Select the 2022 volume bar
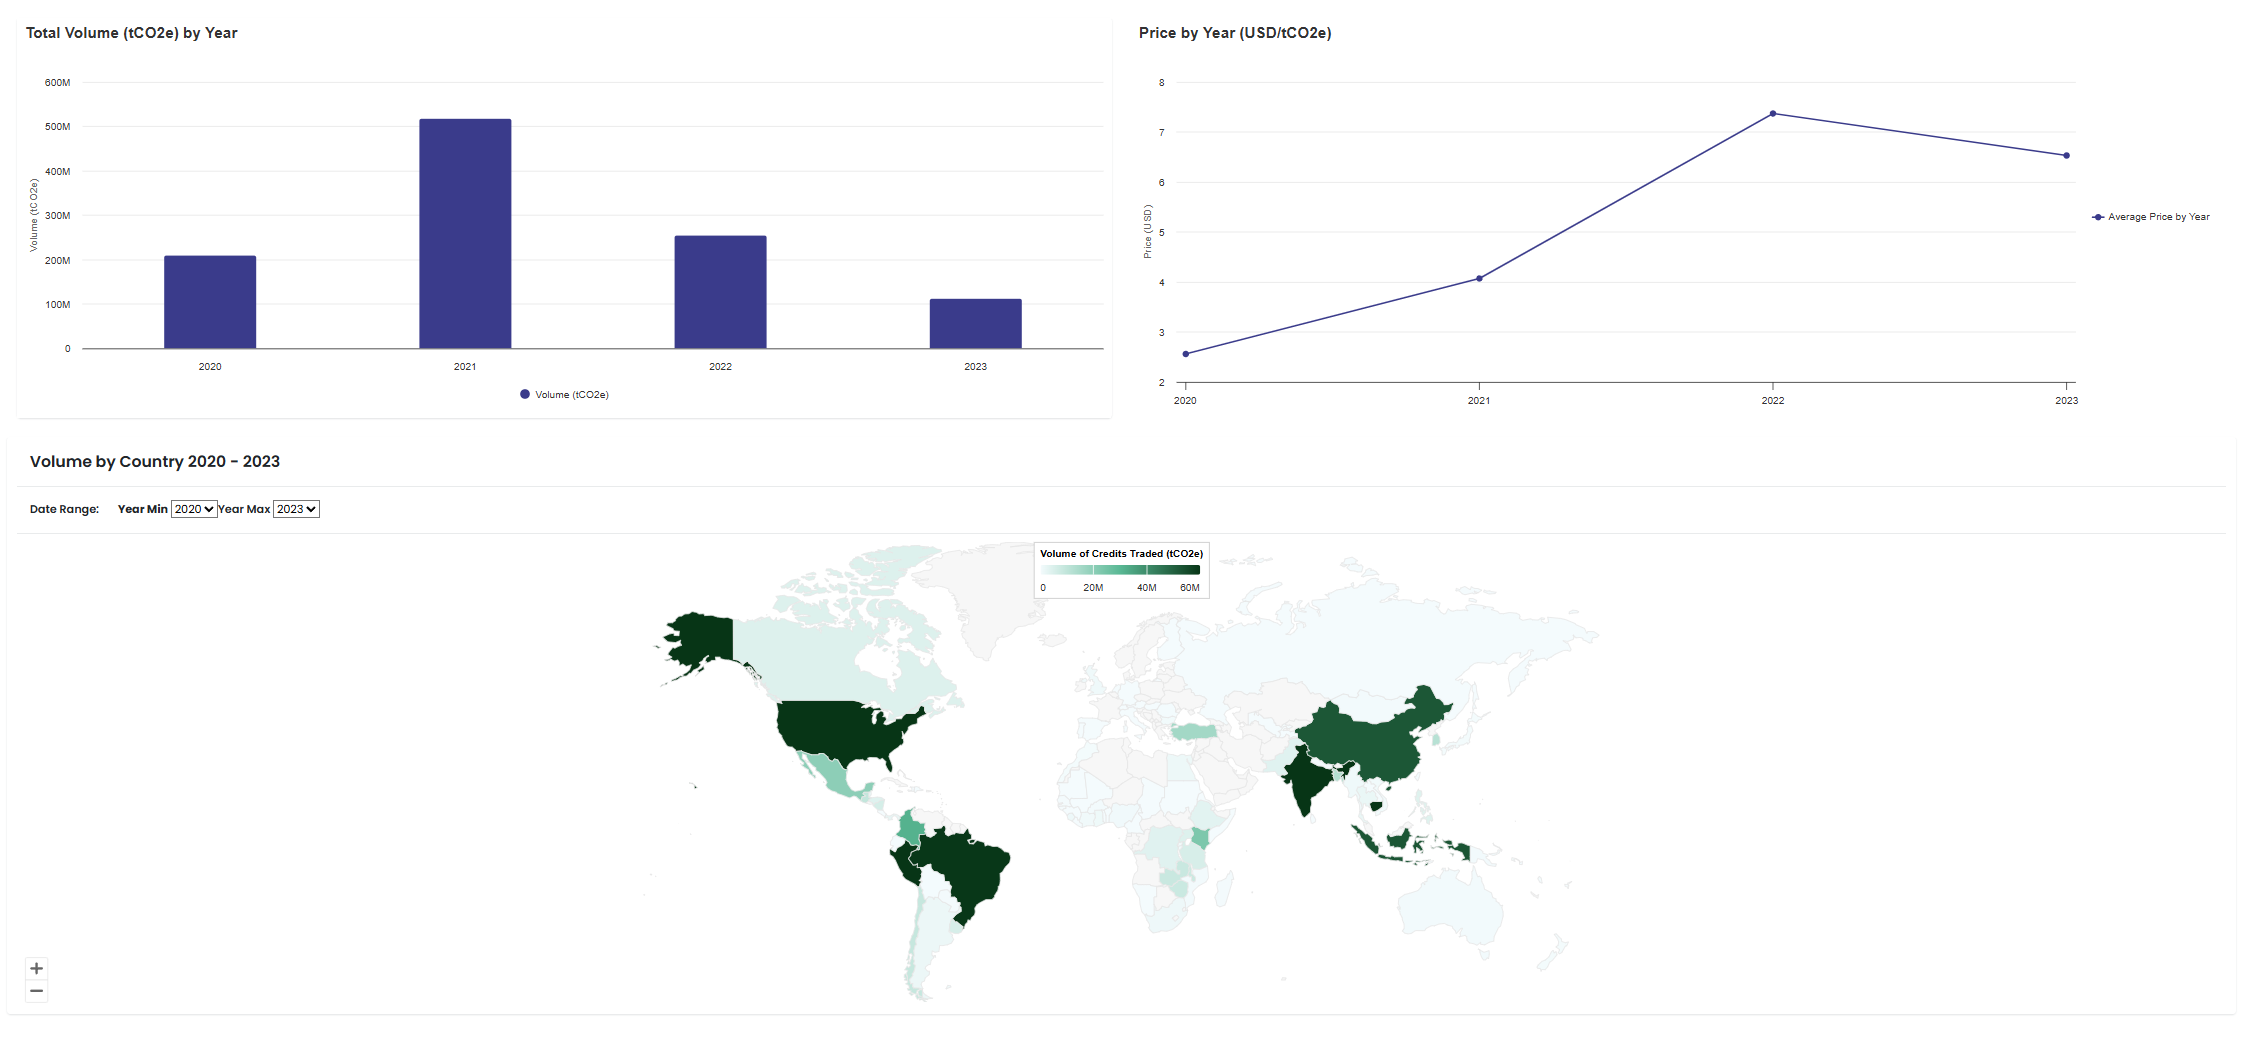The image size is (2247, 1044). (x=720, y=292)
